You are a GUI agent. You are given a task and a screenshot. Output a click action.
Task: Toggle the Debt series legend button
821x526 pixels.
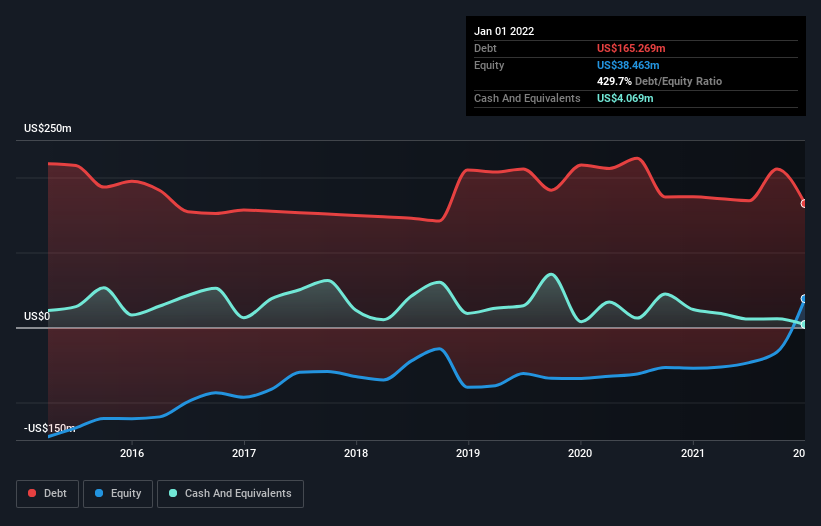click(x=48, y=494)
